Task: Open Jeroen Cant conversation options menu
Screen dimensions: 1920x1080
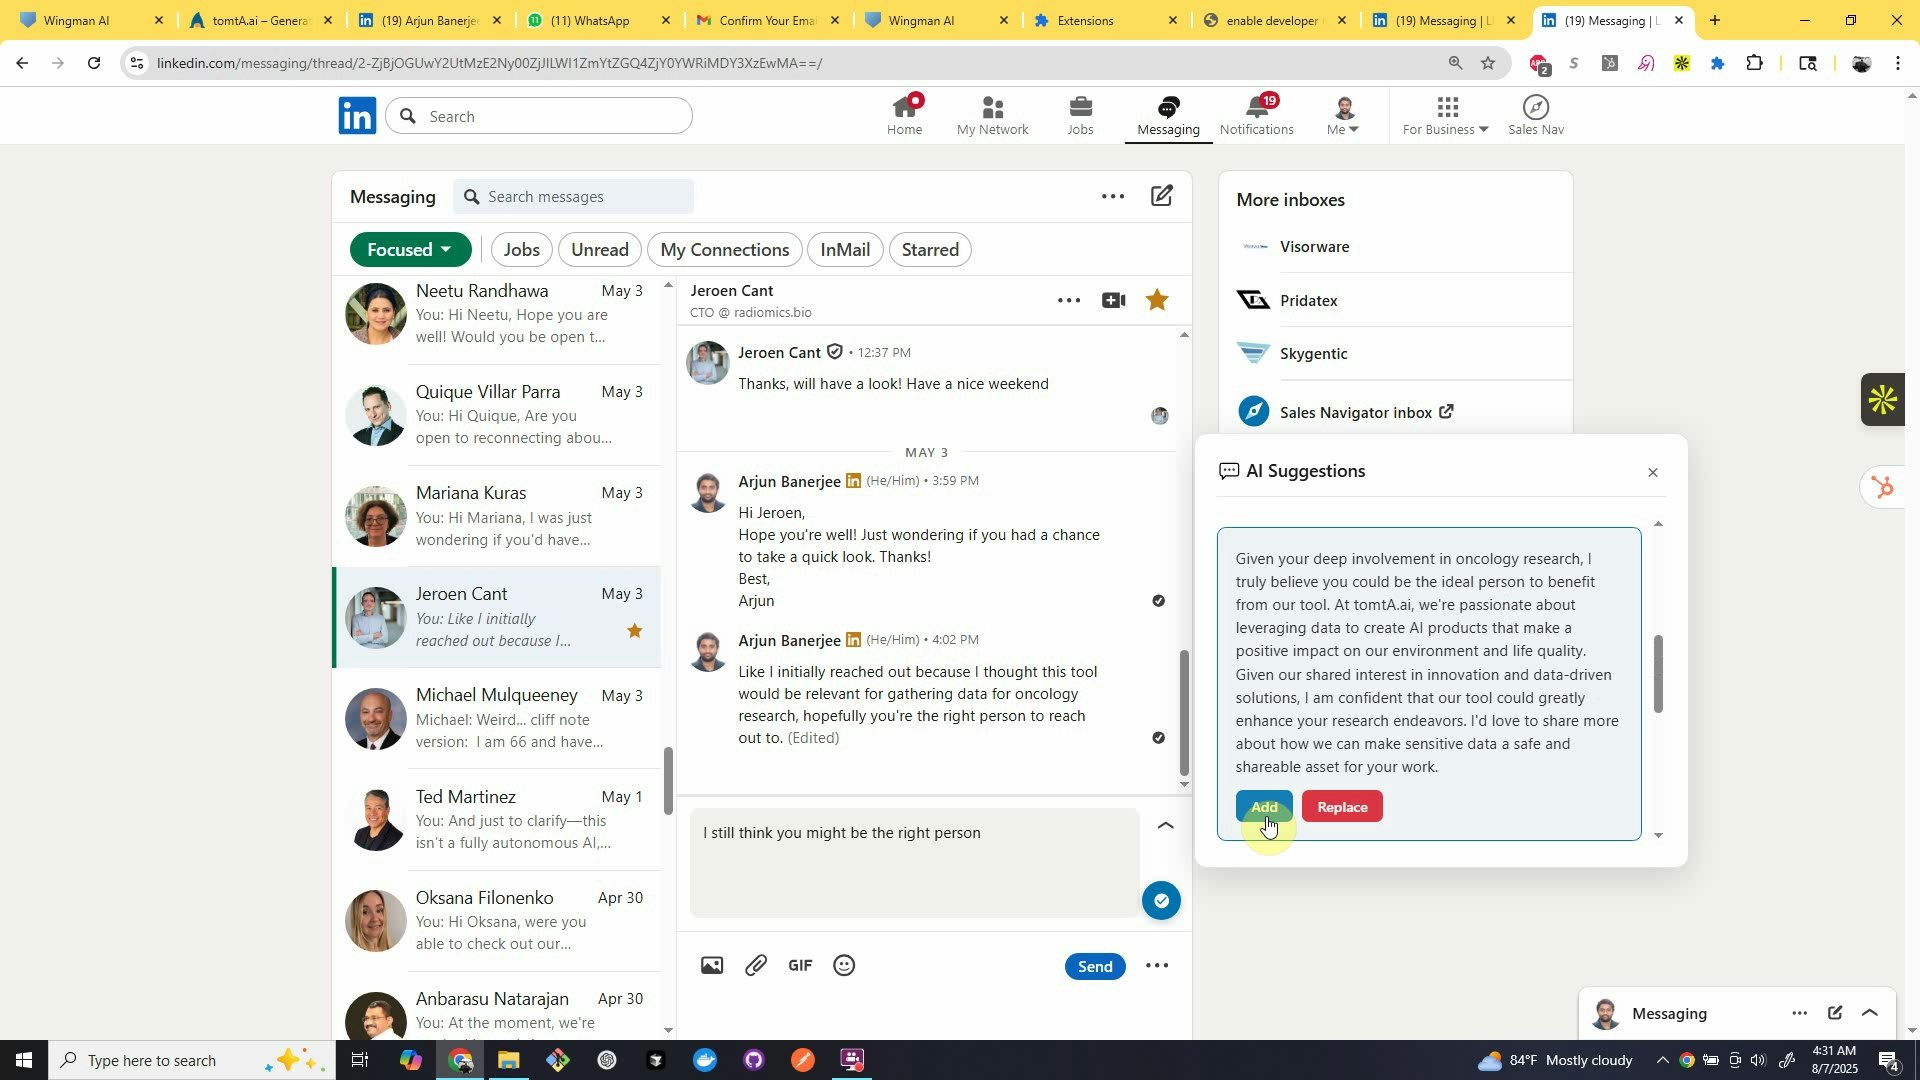Action: pos(1068,300)
